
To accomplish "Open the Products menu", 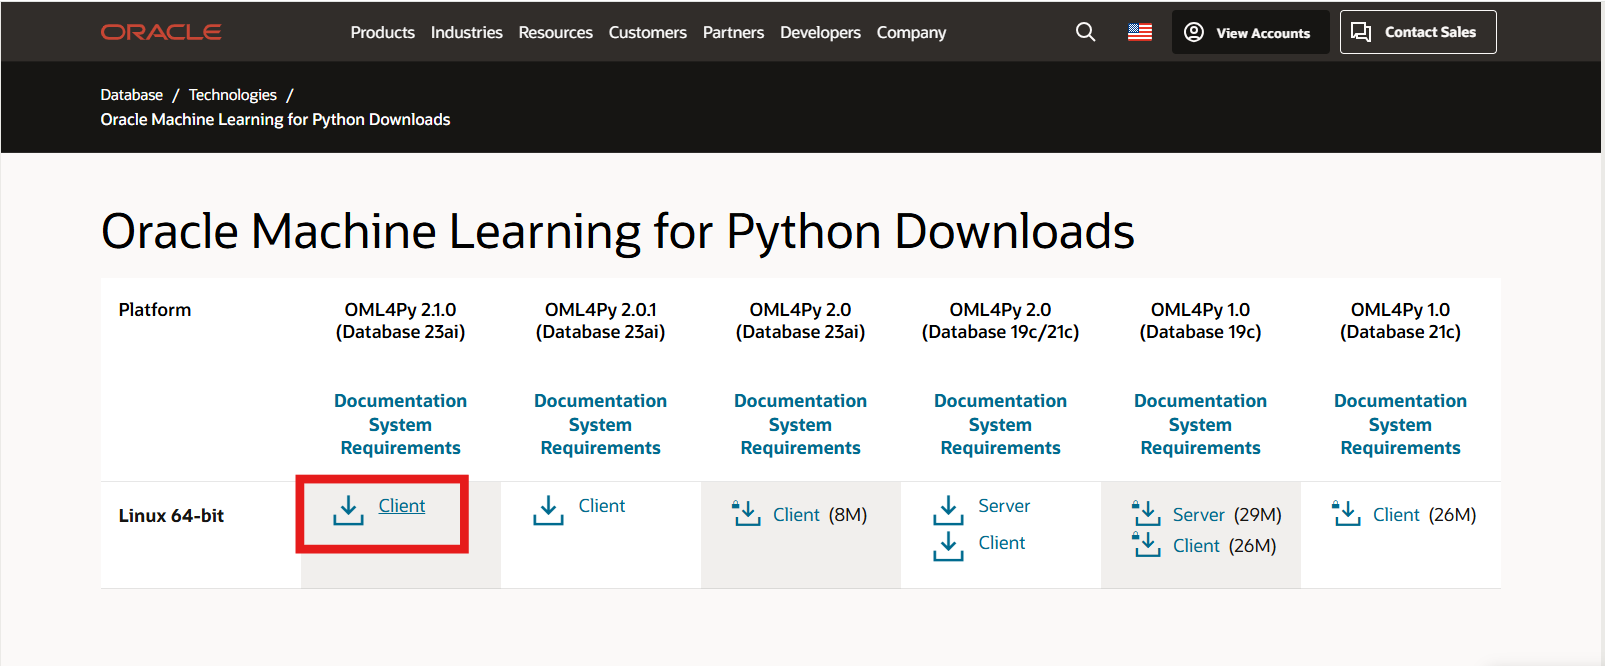I will (x=382, y=32).
